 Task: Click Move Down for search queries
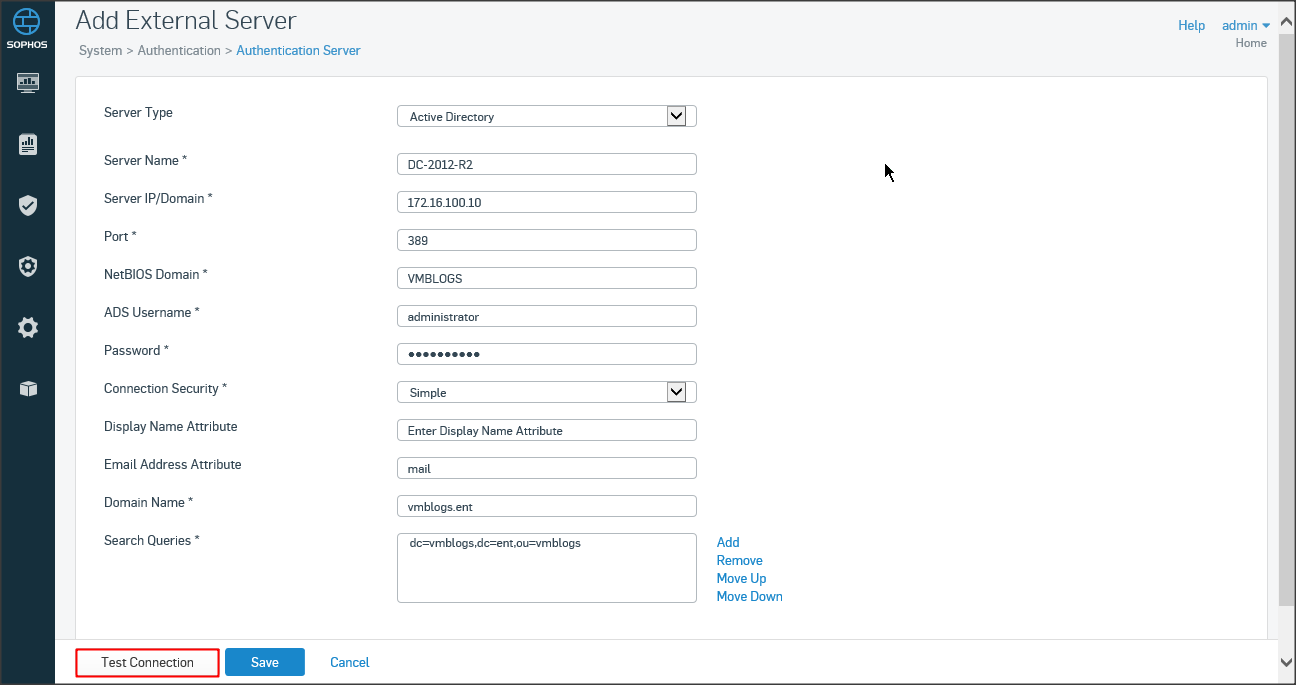749,596
